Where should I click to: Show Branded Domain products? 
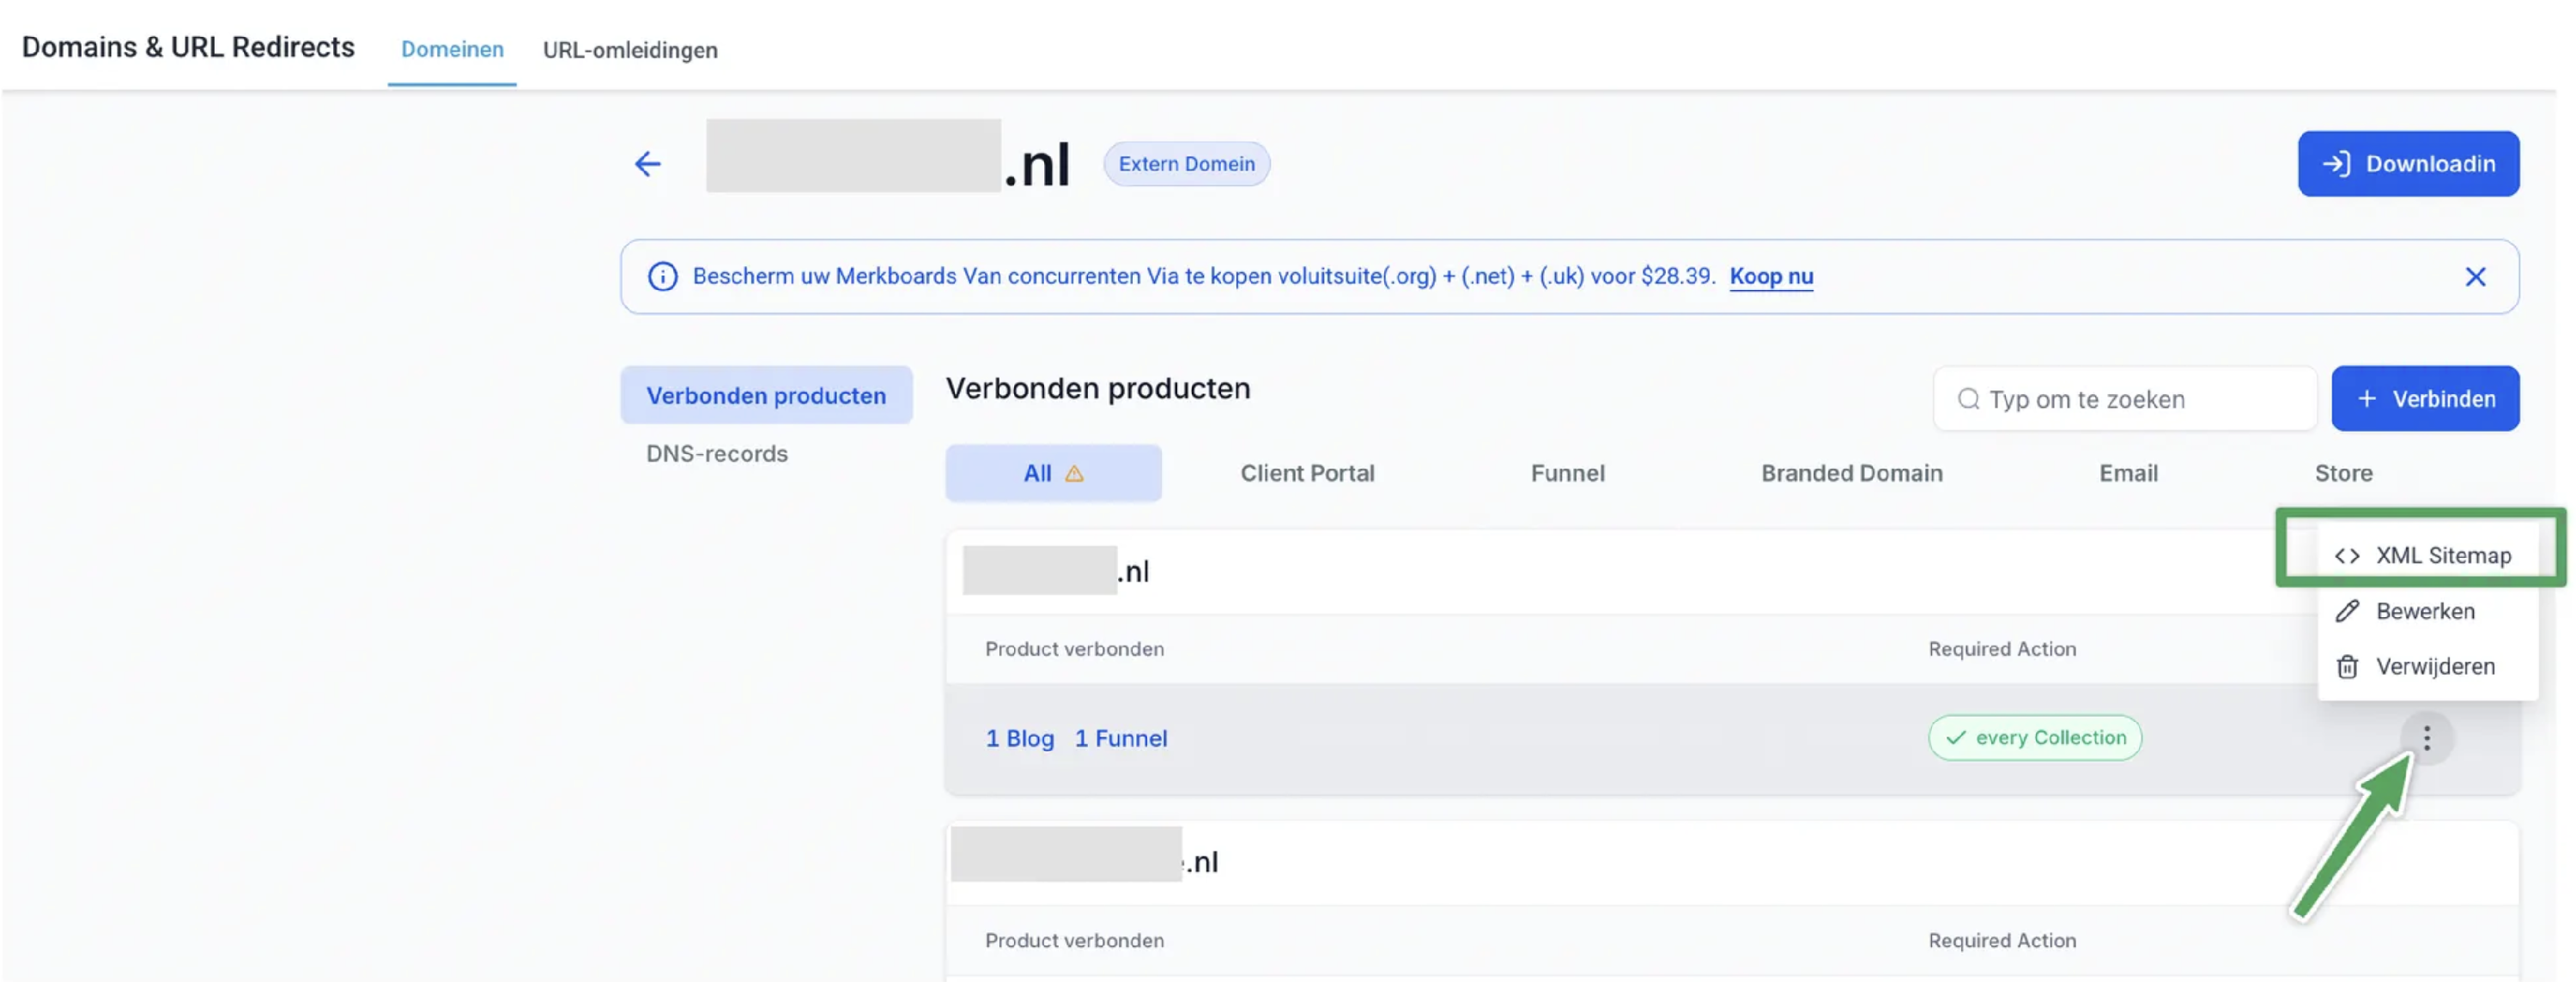(1851, 473)
